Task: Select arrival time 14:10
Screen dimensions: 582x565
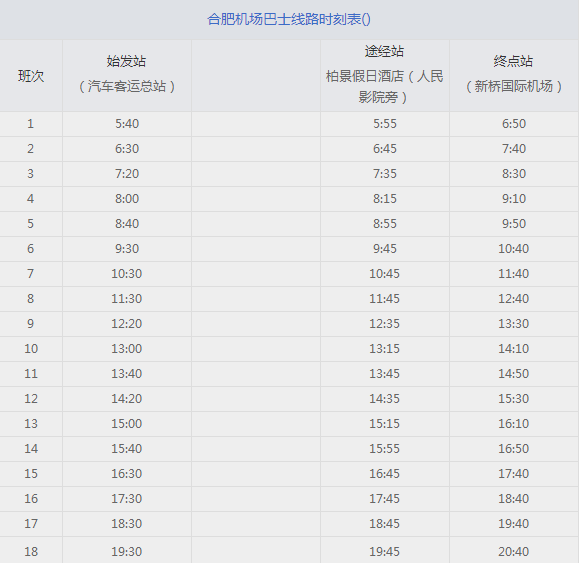Action: tap(513, 349)
